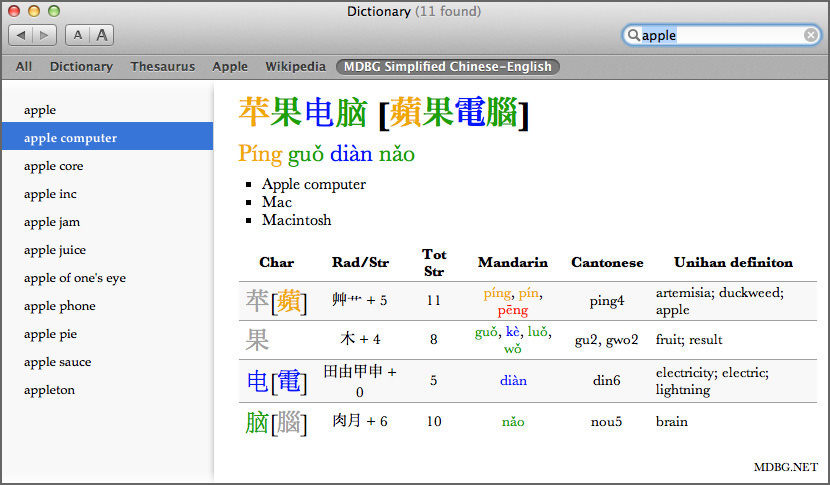Select MDBG Simplified Chinese-English tab

(x=448, y=67)
